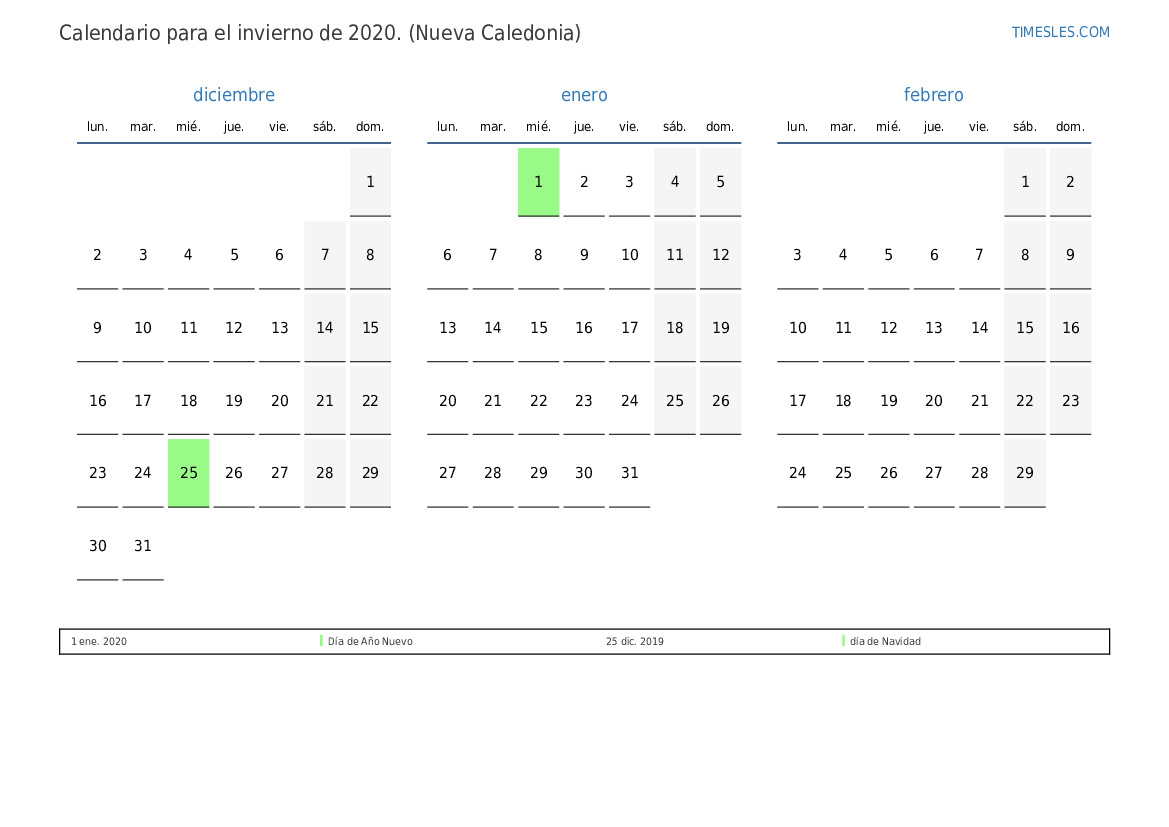1169x827 pixels.
Task: Click the 1 ene. 2020 legend date
Action: [x=99, y=641]
